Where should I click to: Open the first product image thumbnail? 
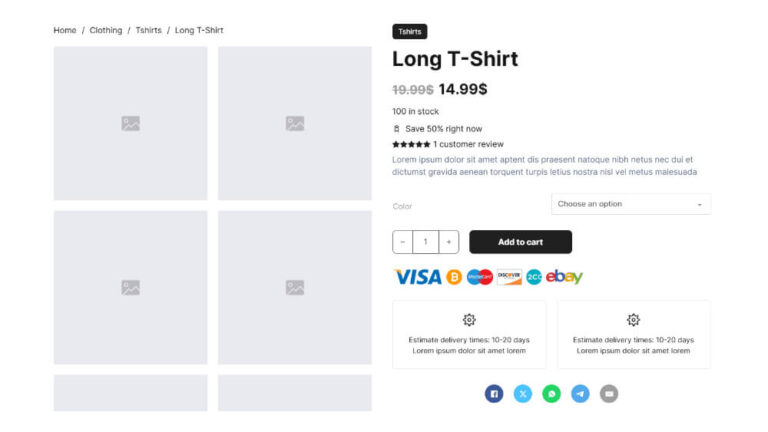(130, 123)
